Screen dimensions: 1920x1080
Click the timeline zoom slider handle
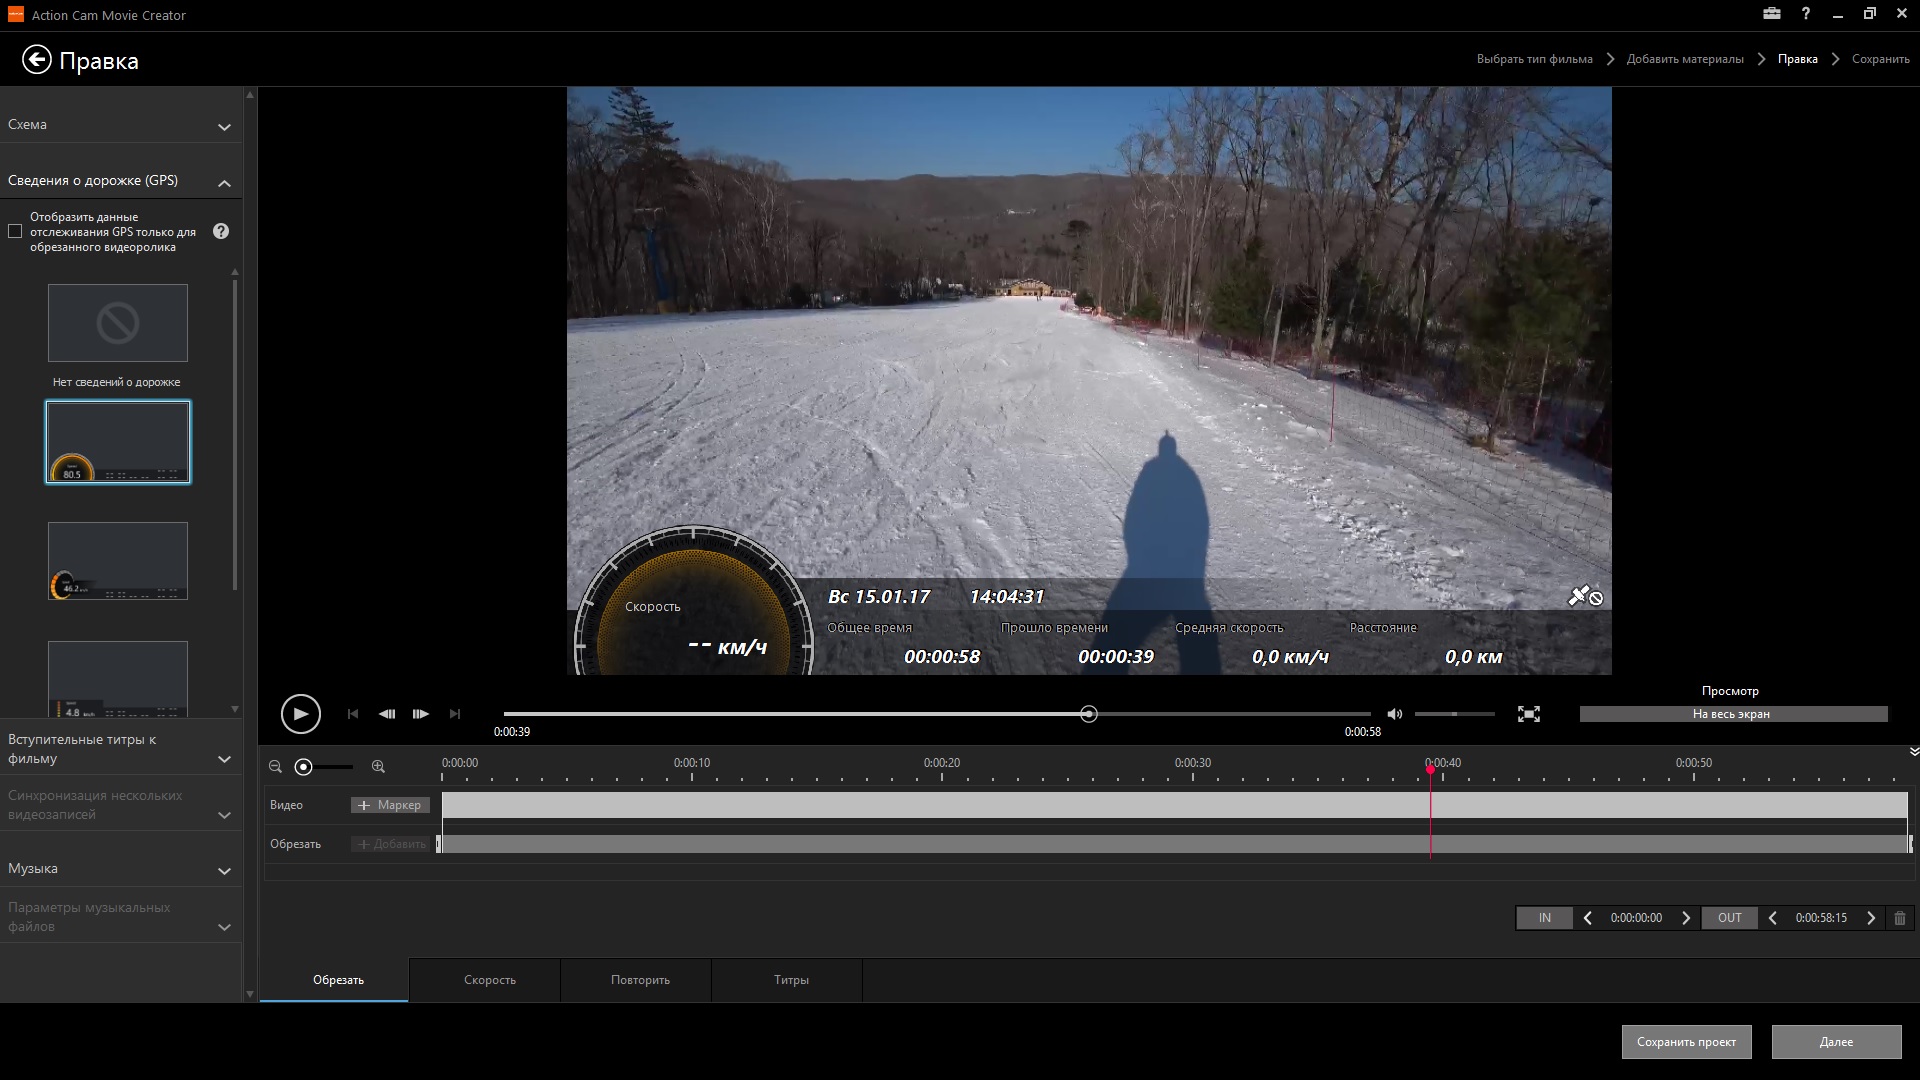click(304, 767)
